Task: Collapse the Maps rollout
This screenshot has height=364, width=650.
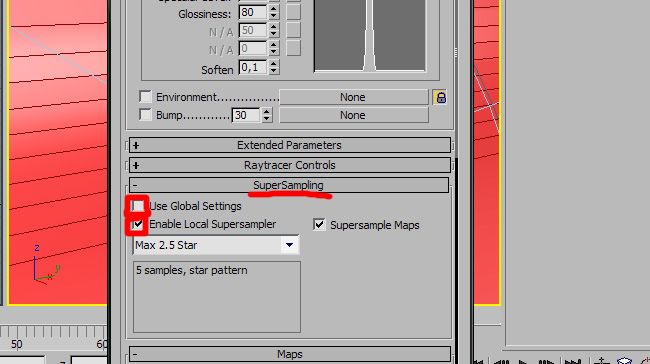Action: tap(289, 354)
